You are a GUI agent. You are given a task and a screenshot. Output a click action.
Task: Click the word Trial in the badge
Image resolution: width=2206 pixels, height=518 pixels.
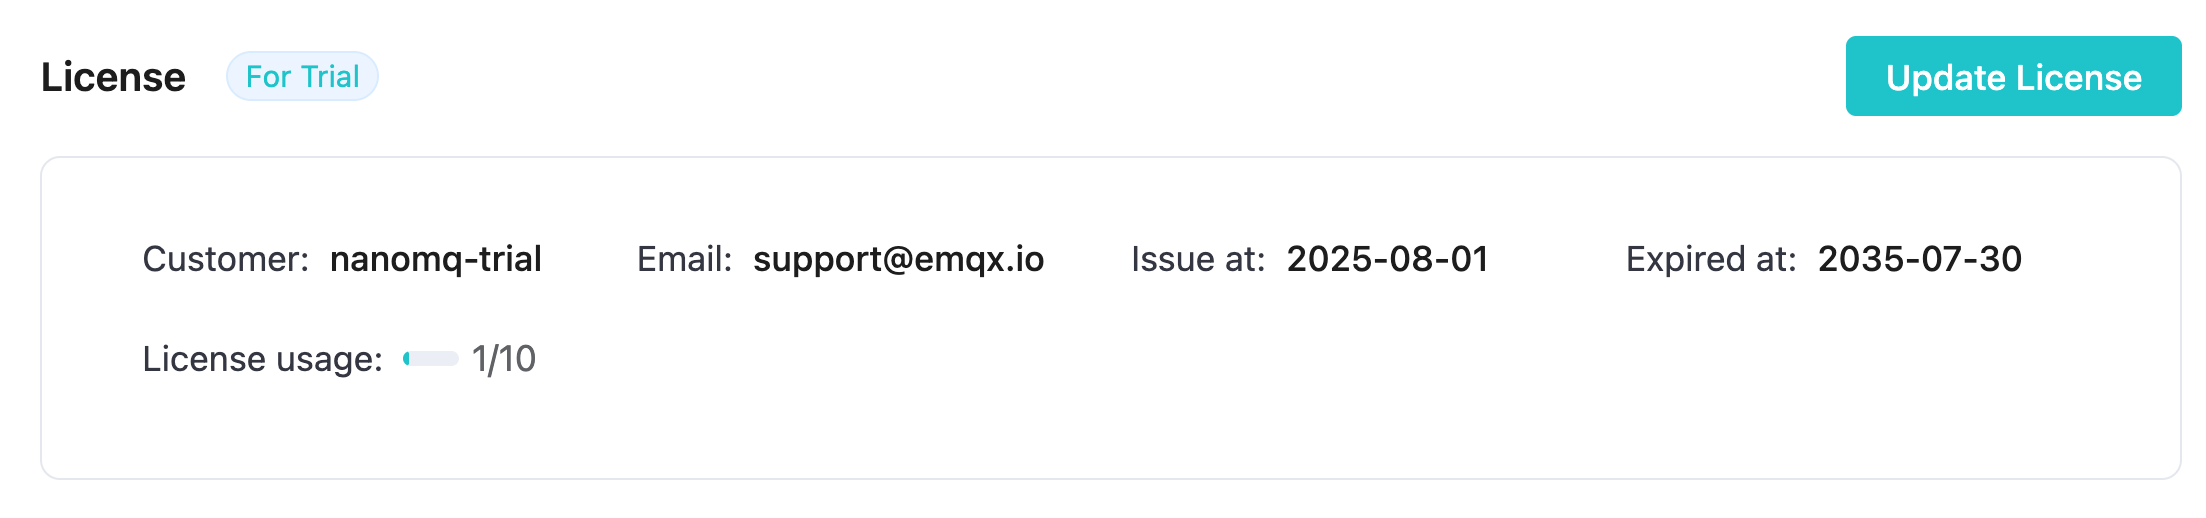[x=330, y=77]
